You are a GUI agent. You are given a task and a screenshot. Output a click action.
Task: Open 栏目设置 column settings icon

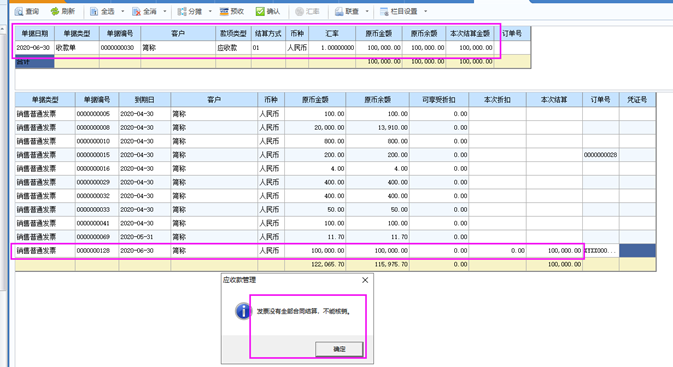(384, 12)
